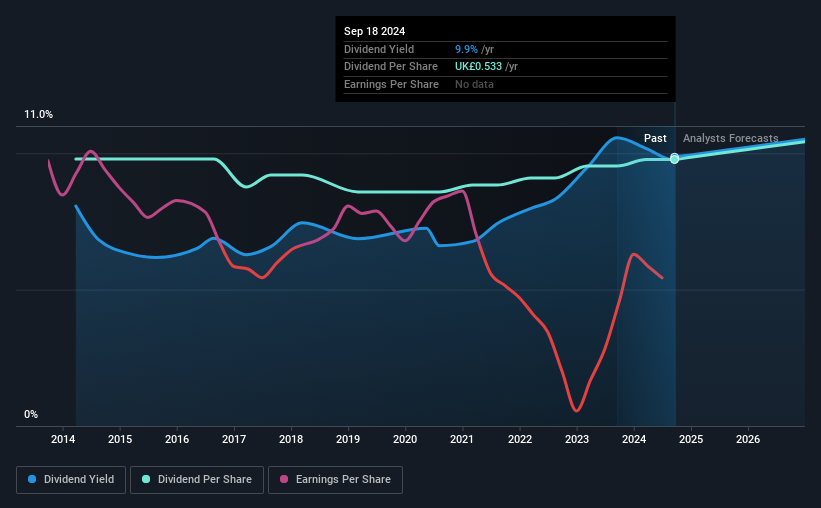Screen dimensions: 821x508
Task: Click the 11.0% y-axis label
Action: 39,115
